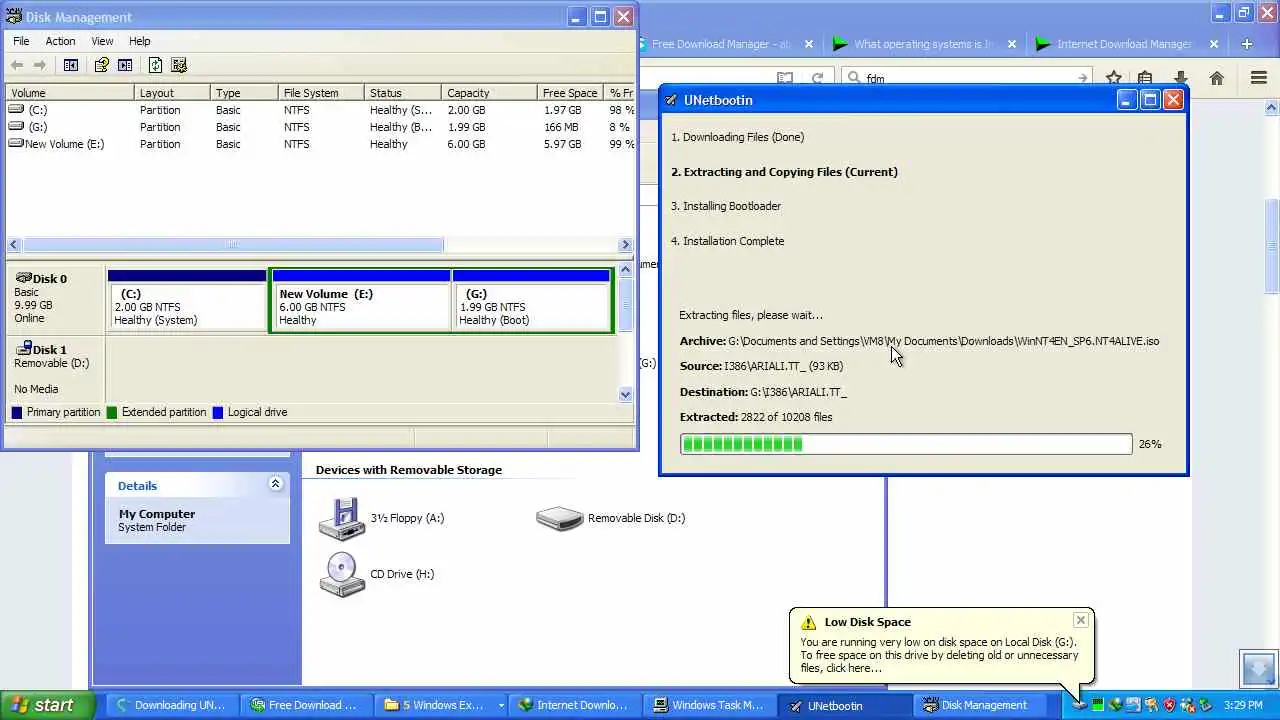Select the (C:) volume row
1280x720 pixels.
(x=320, y=110)
